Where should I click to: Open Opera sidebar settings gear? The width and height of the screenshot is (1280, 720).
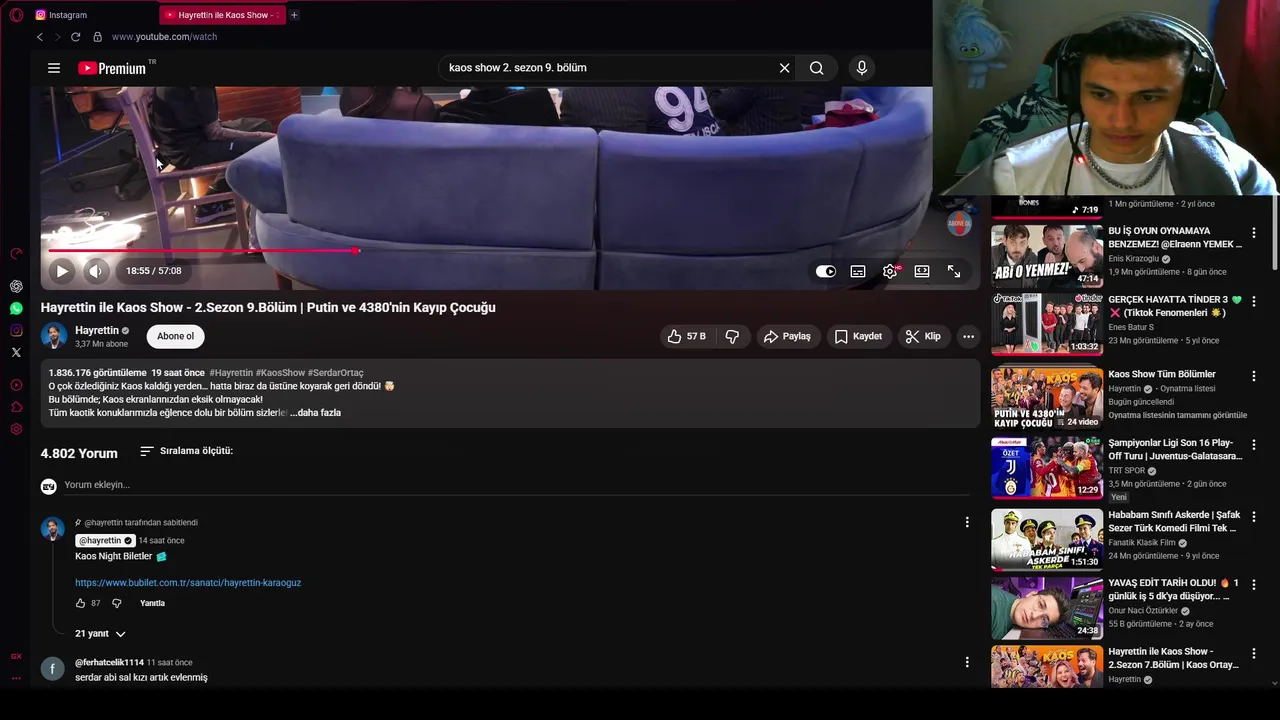coord(16,429)
